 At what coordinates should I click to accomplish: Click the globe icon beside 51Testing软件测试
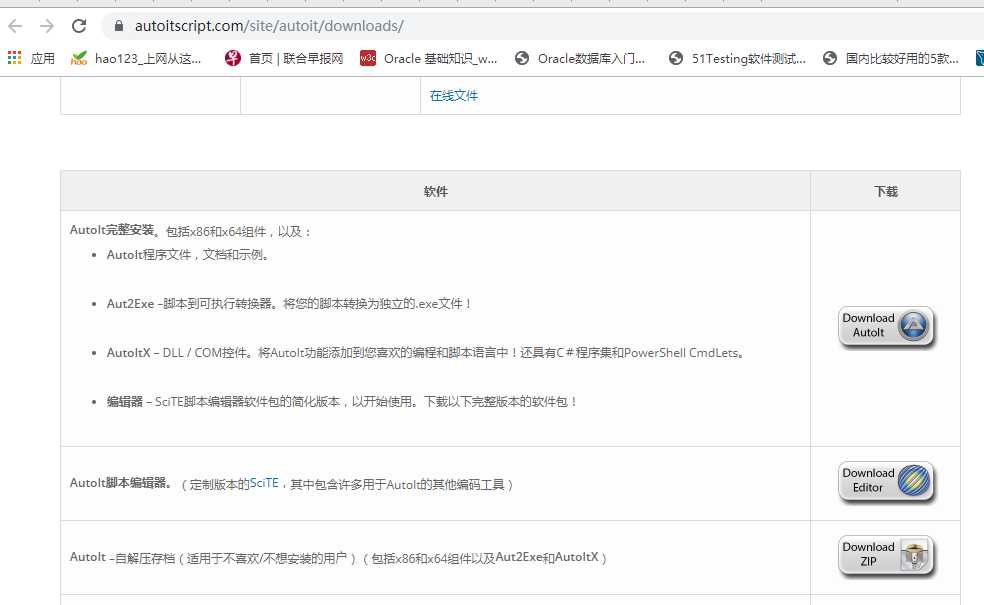676,58
